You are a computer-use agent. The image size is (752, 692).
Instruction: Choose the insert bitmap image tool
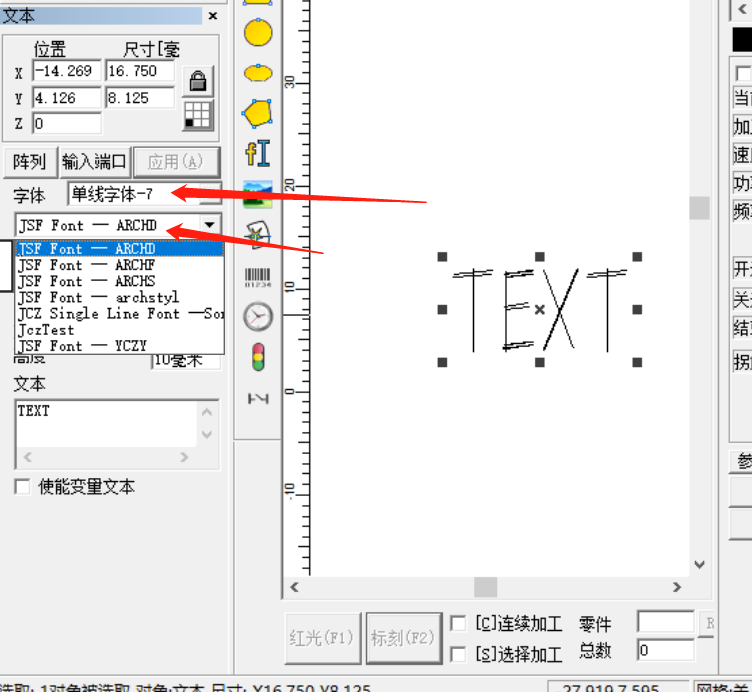click(258, 194)
